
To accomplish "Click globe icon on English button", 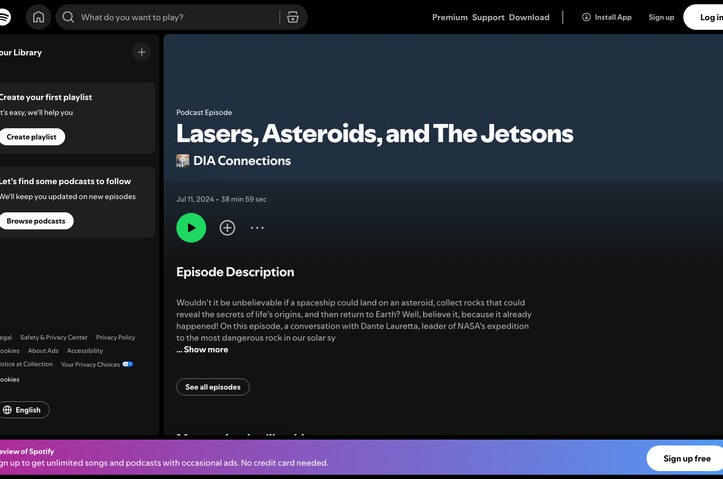I will point(7,410).
